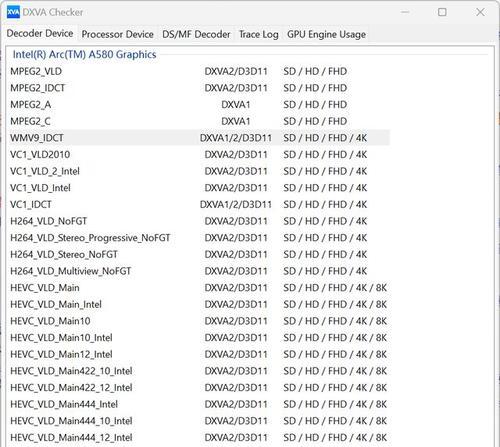Open the DS/MF Decoder tab
500x447 pixels.
tap(196, 34)
